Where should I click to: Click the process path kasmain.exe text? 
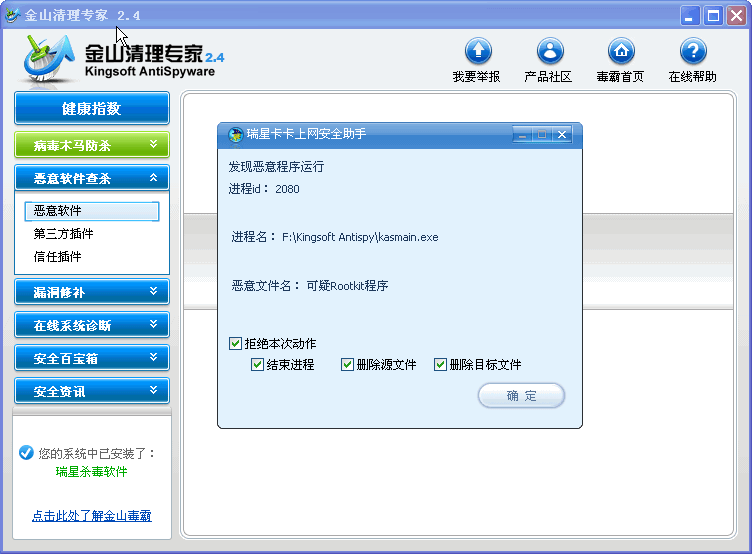360,237
